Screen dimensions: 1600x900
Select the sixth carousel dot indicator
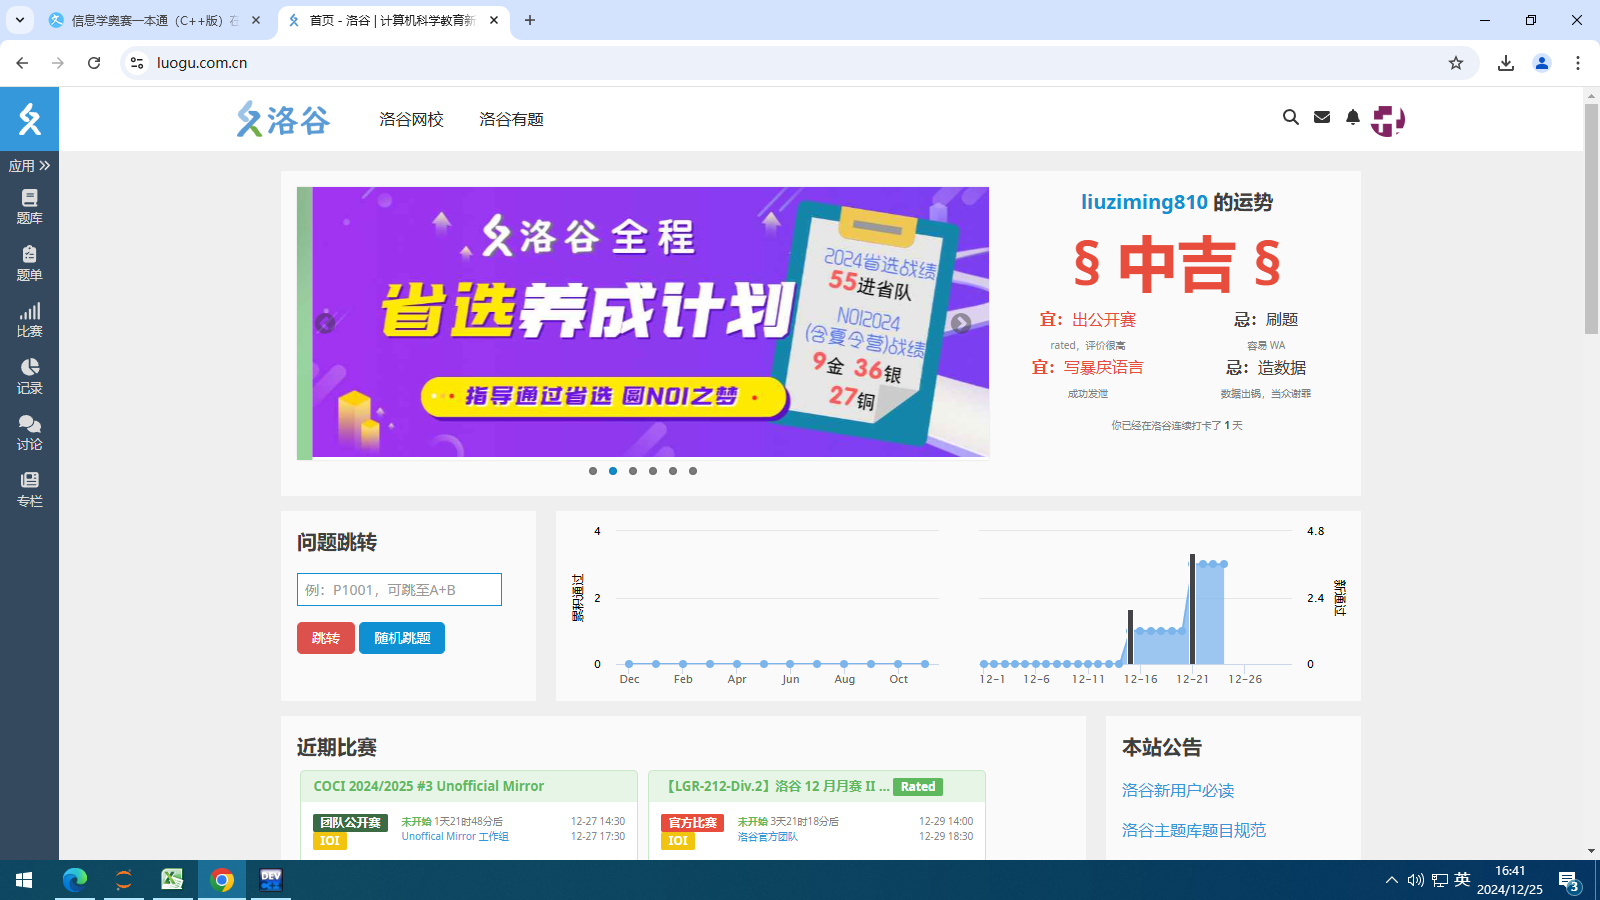[x=693, y=471]
